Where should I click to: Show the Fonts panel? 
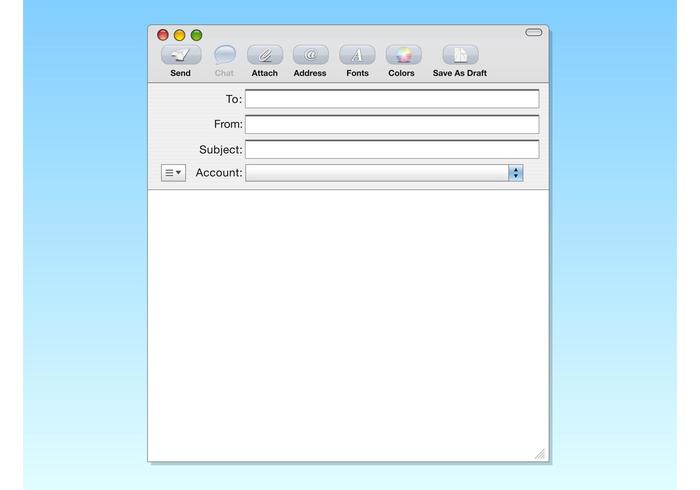pyautogui.click(x=357, y=55)
